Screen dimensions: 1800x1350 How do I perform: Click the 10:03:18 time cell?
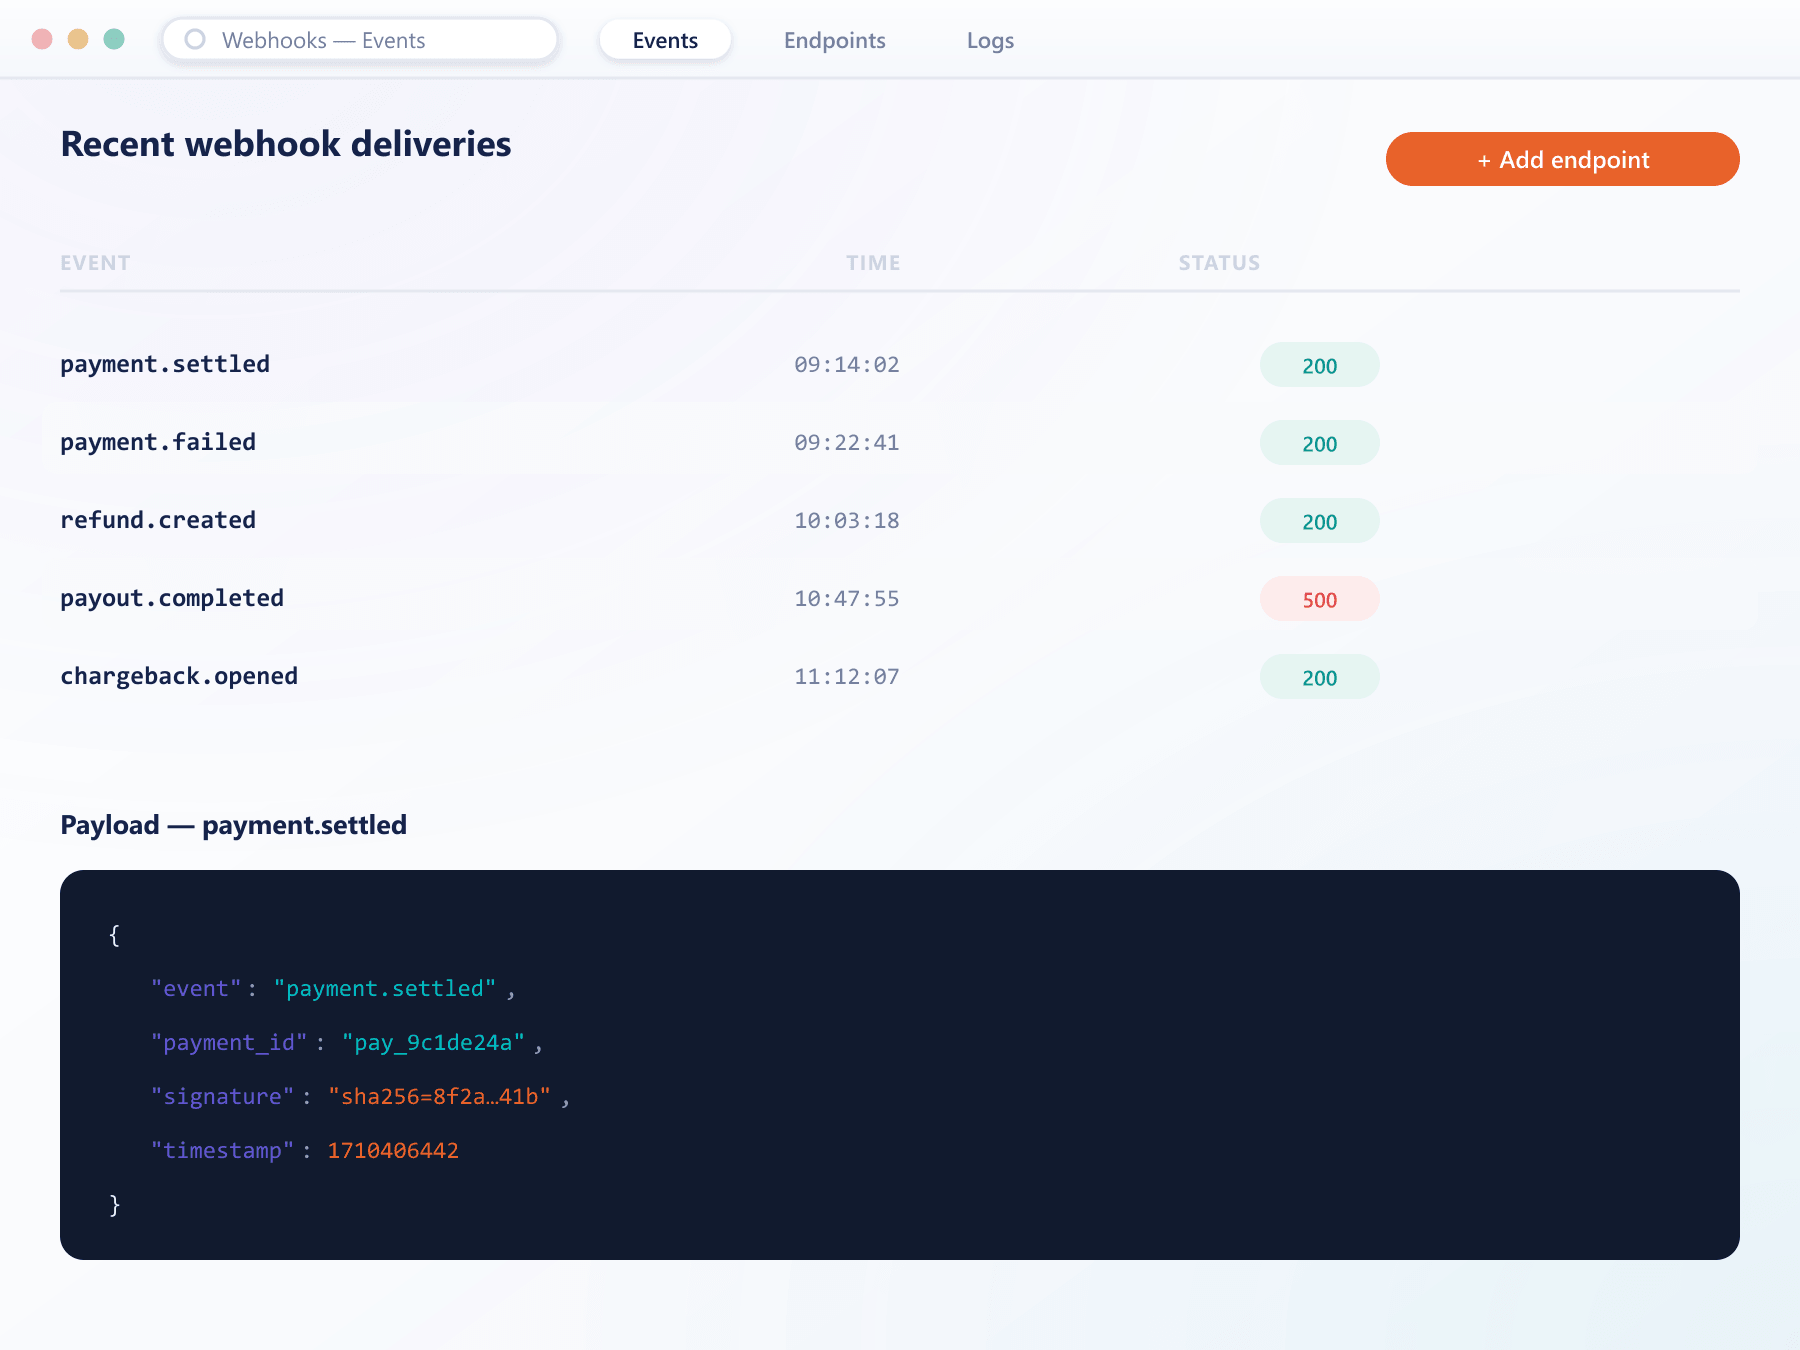(x=847, y=521)
